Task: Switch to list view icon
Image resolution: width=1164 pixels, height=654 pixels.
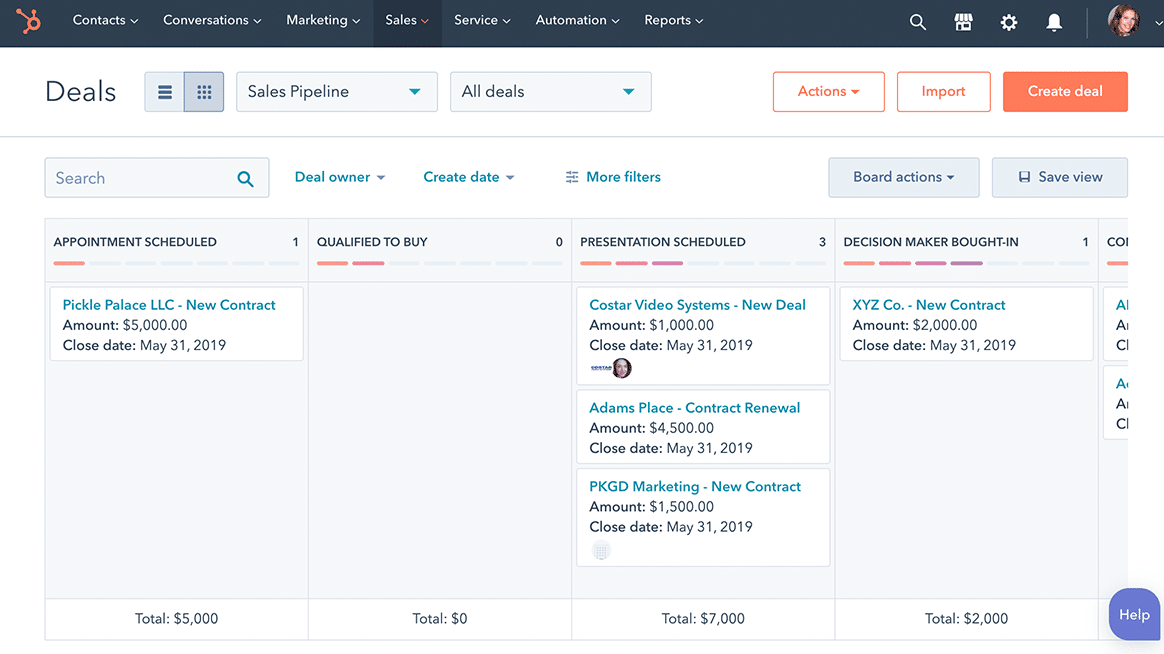Action: pos(165,92)
